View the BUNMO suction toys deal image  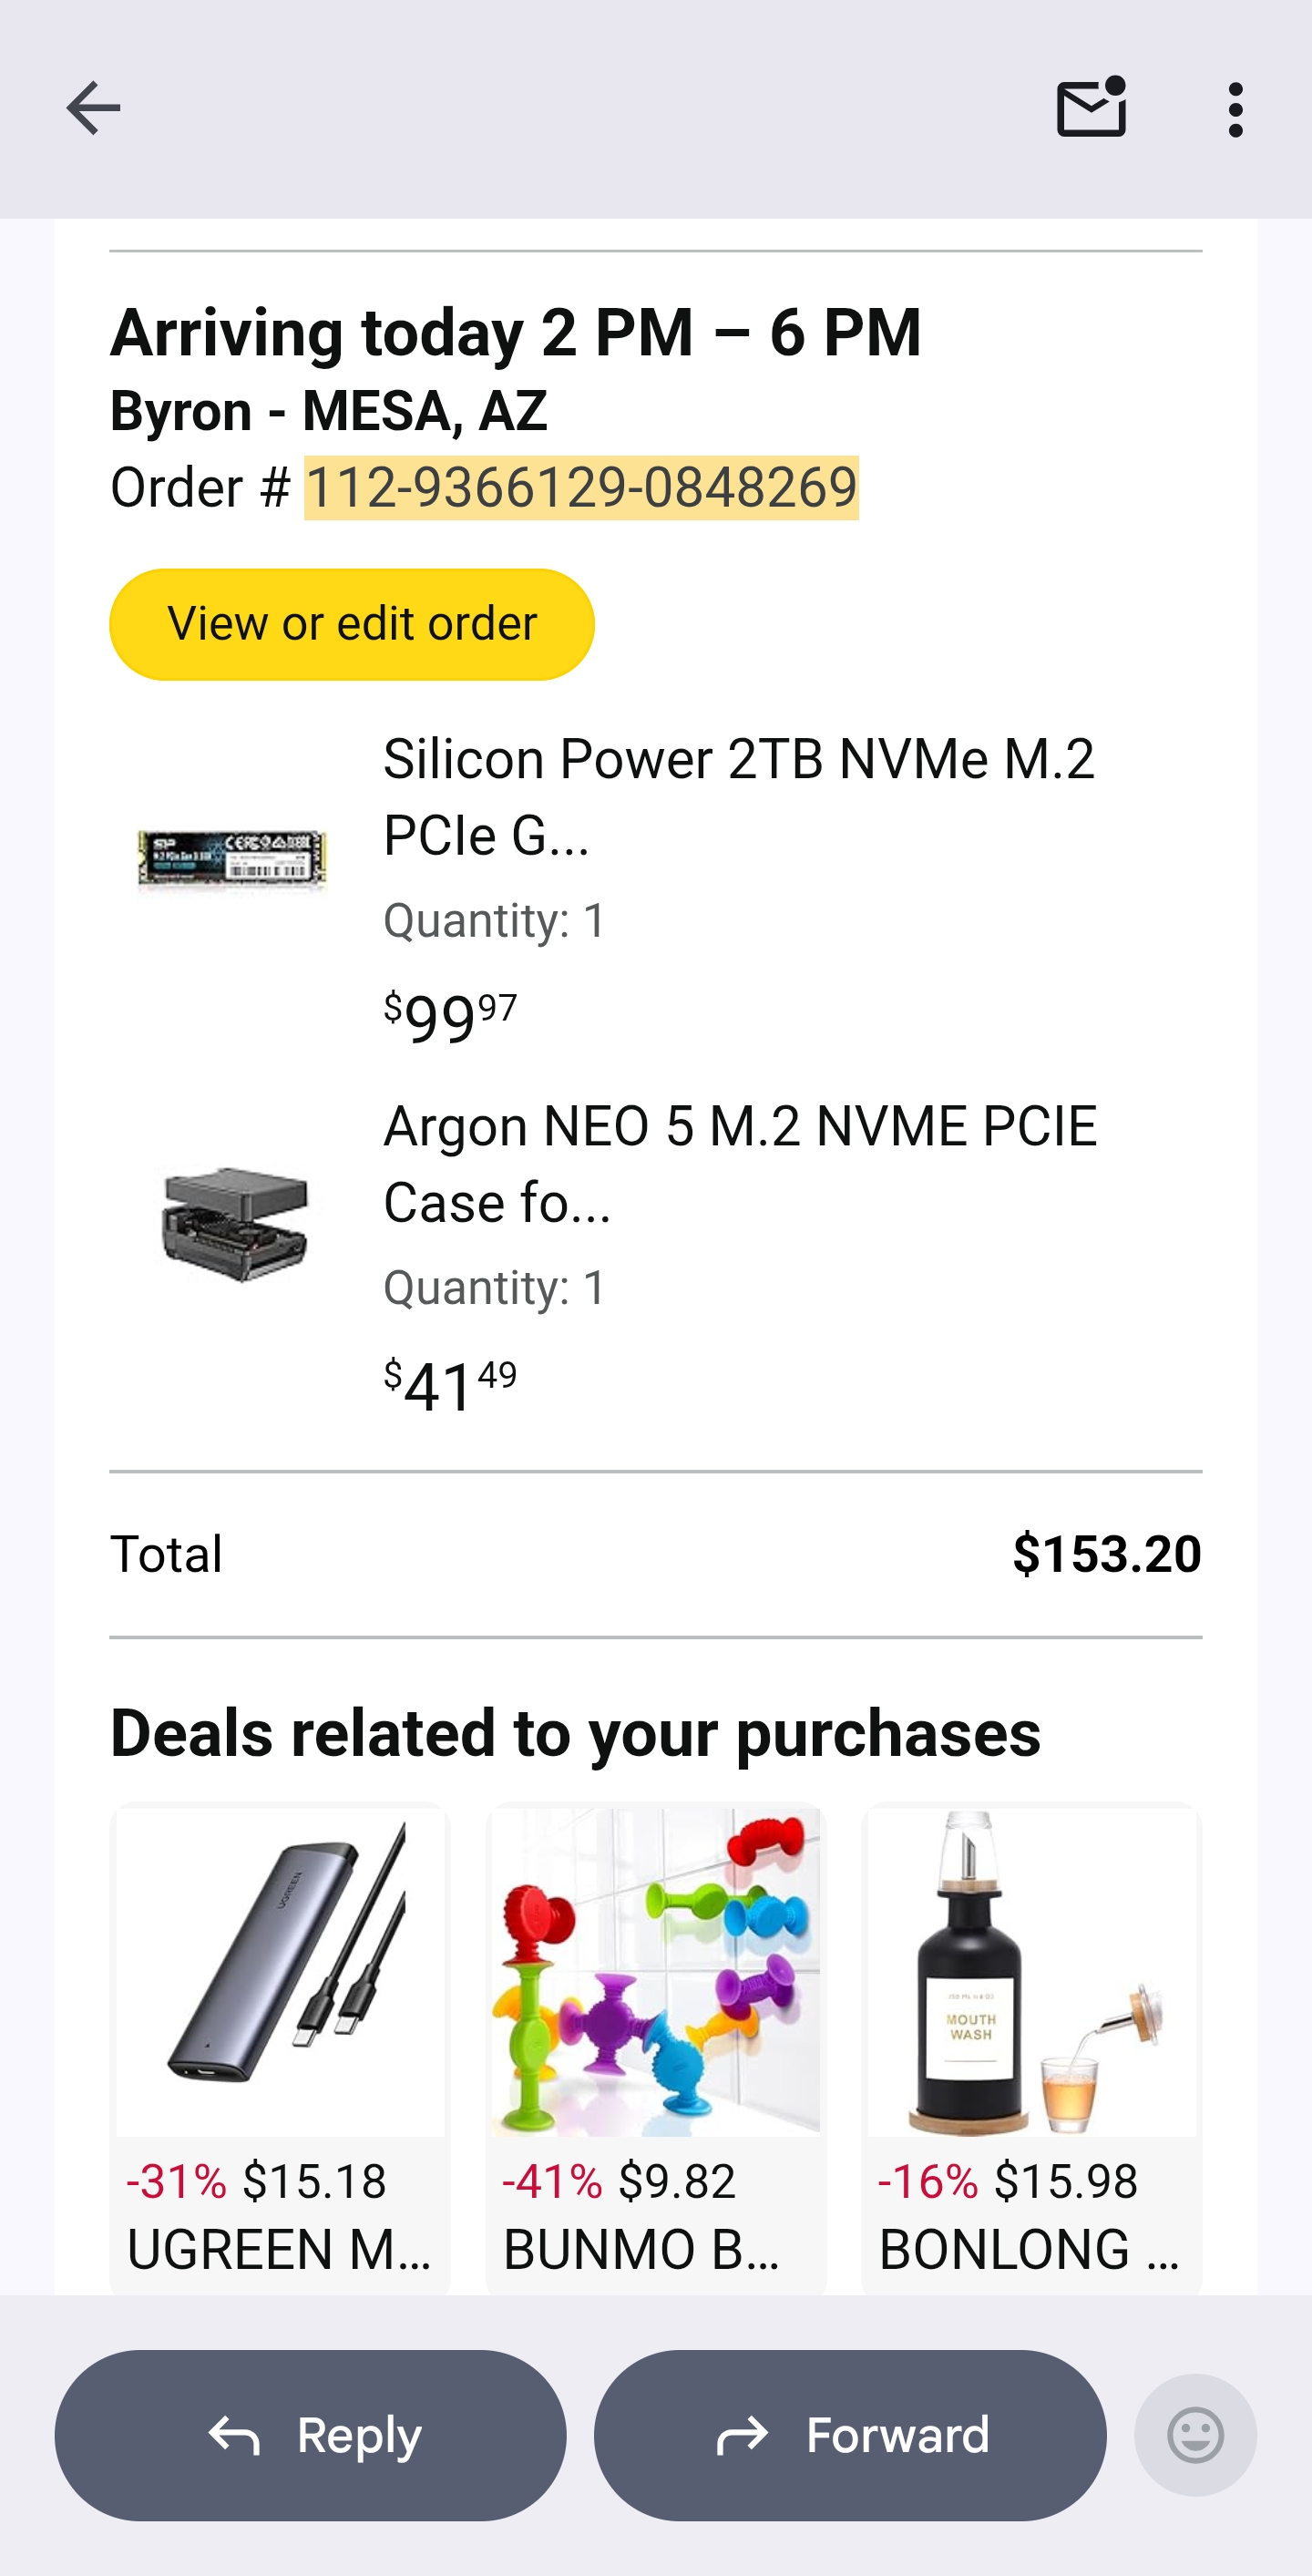[x=656, y=1972]
